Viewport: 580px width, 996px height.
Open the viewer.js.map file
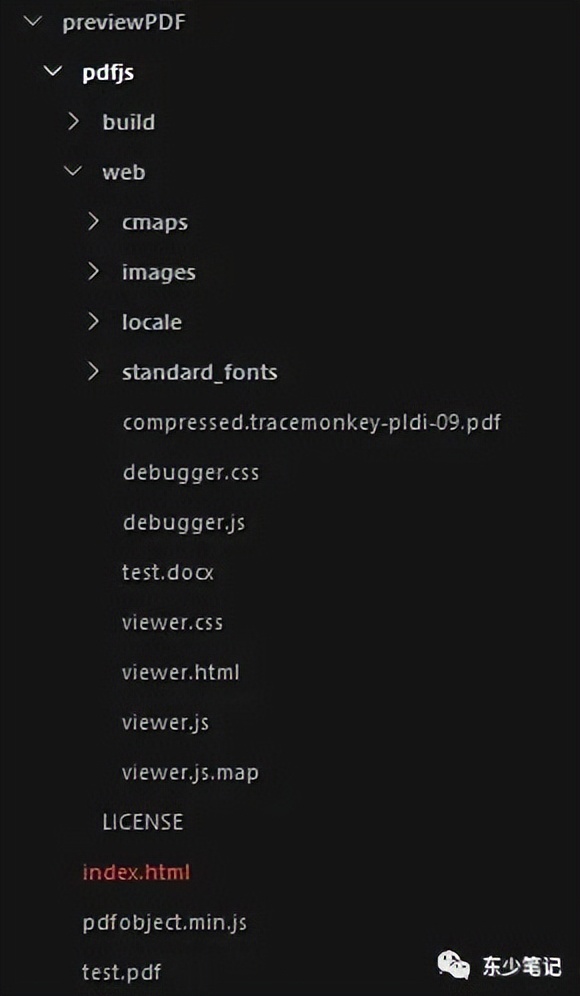tap(190, 772)
